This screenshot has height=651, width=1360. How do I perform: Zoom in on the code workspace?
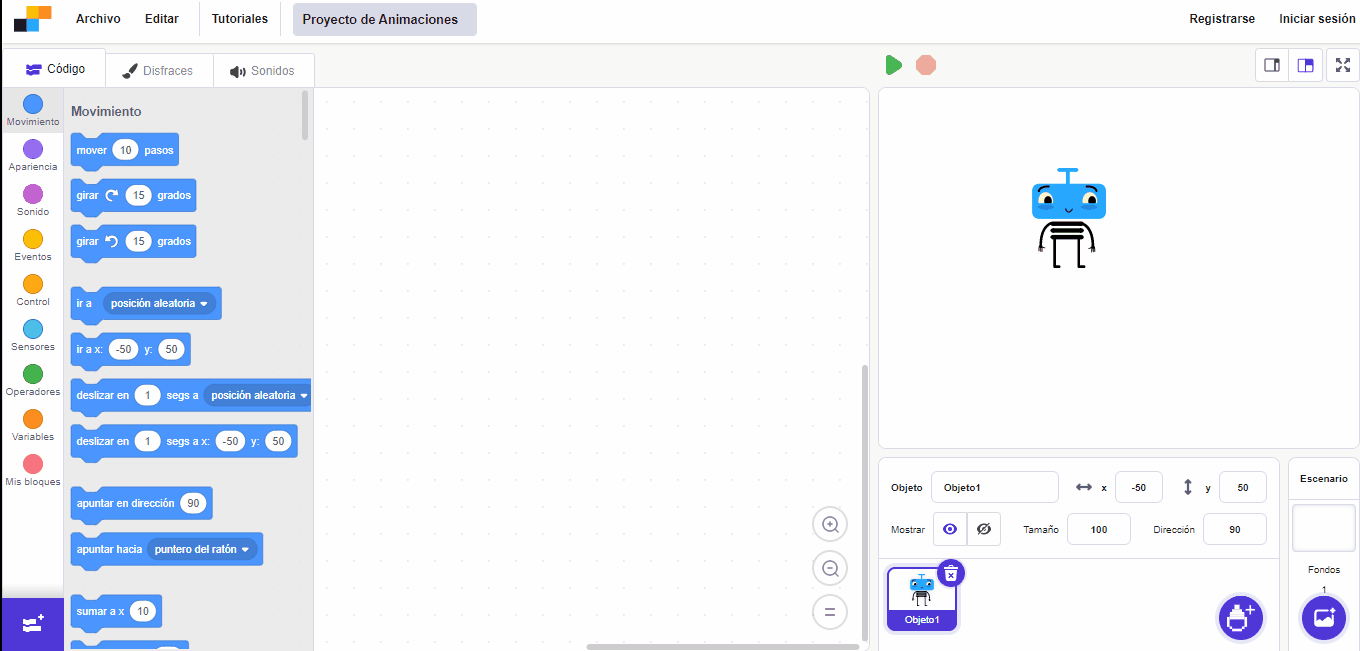coord(830,524)
